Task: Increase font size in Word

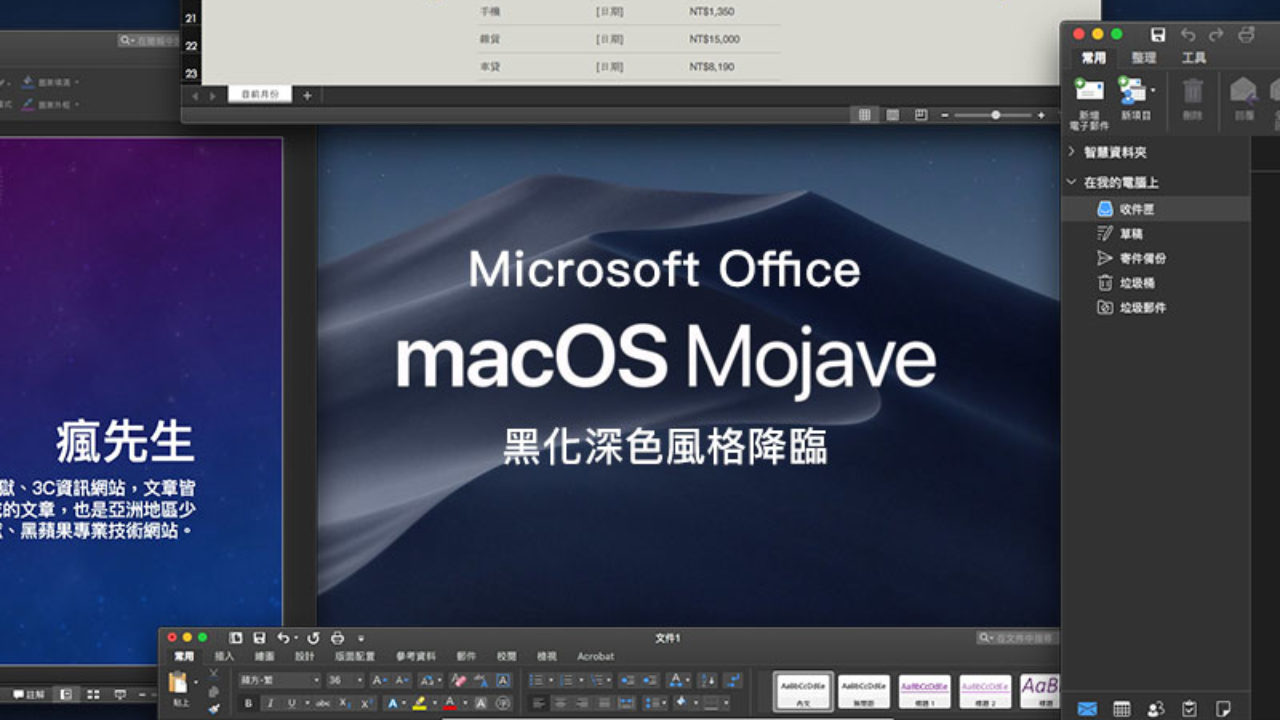Action: point(379,680)
